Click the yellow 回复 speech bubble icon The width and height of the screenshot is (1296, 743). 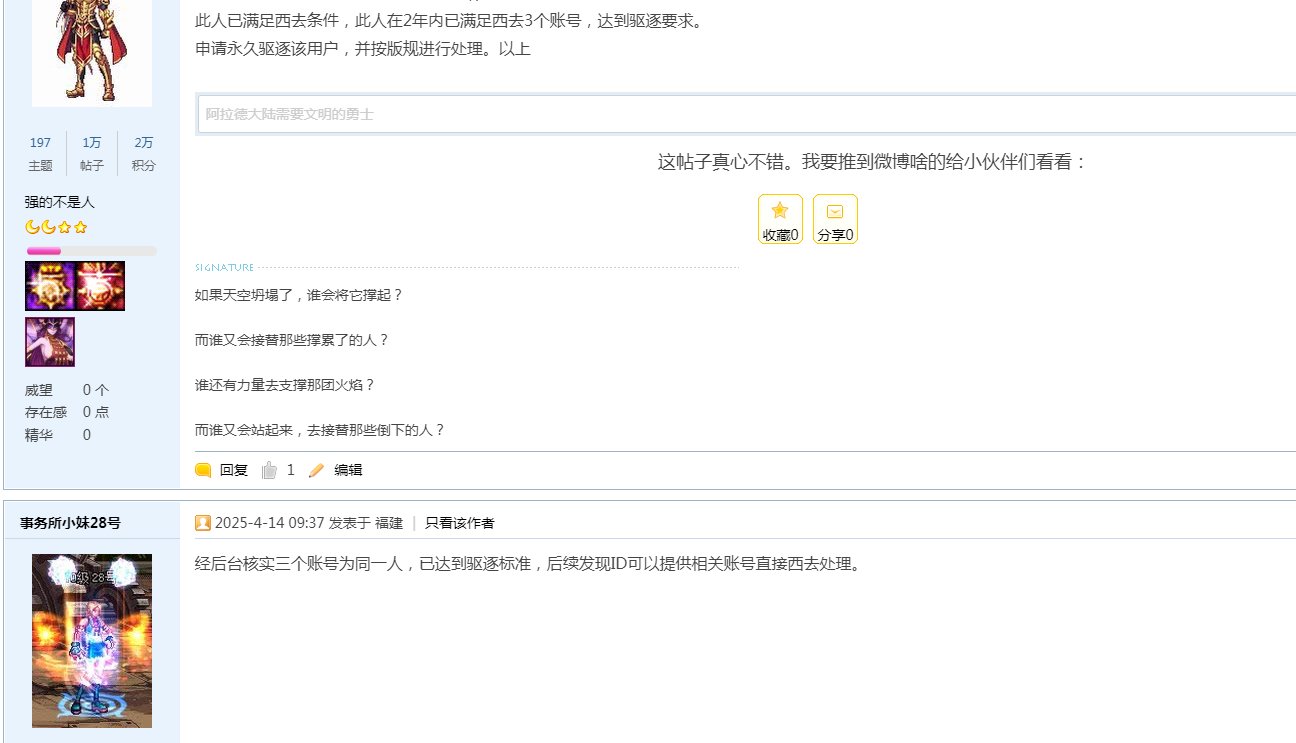tap(203, 470)
